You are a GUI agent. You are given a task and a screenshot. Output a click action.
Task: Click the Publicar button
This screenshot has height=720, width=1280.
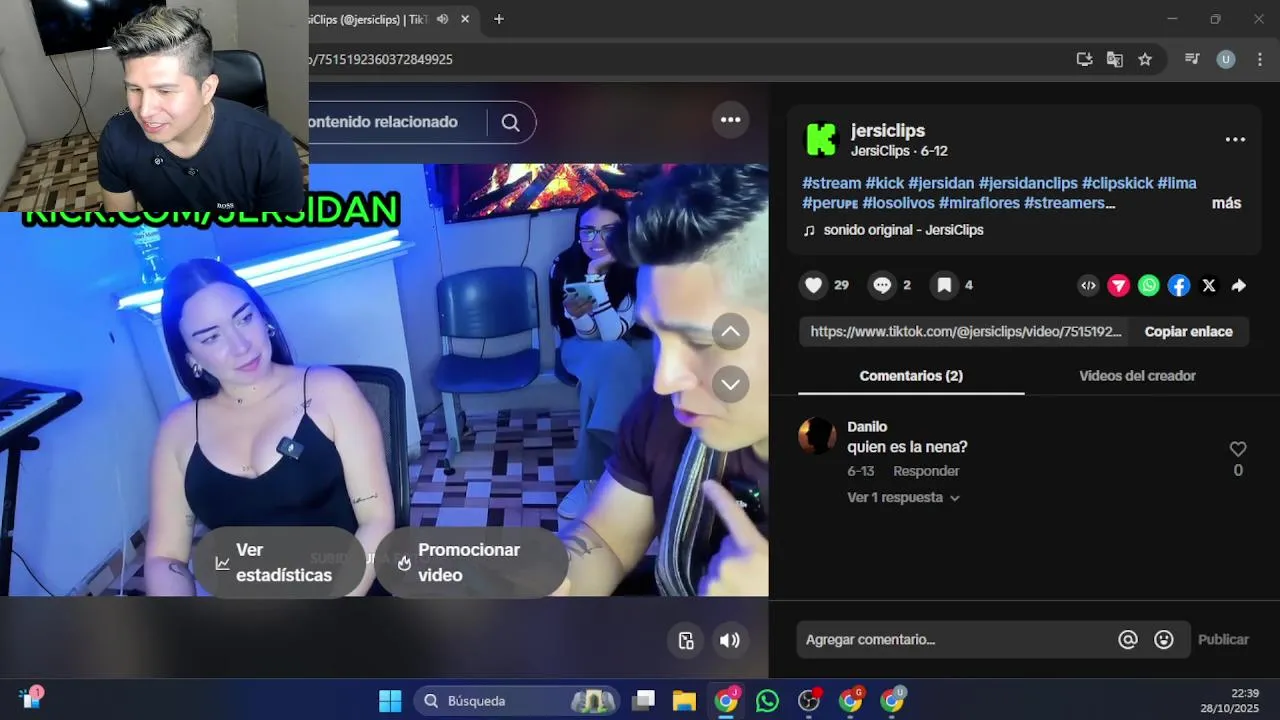coord(1223,640)
